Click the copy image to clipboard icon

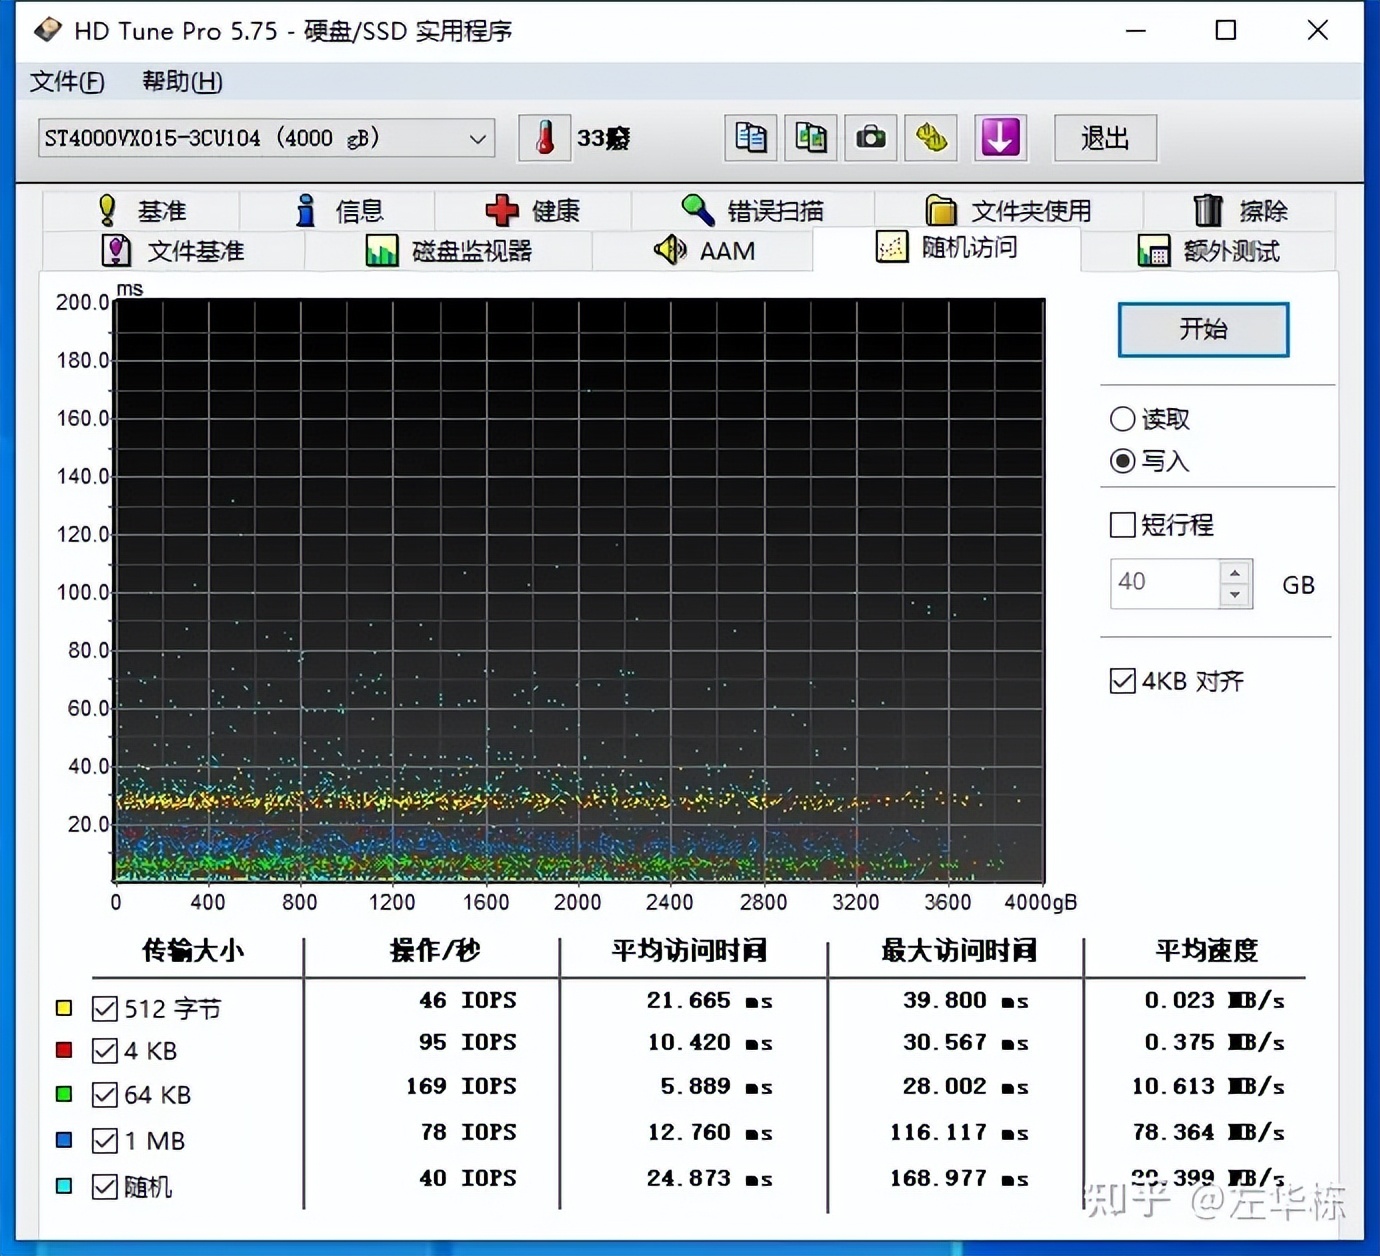tap(810, 138)
